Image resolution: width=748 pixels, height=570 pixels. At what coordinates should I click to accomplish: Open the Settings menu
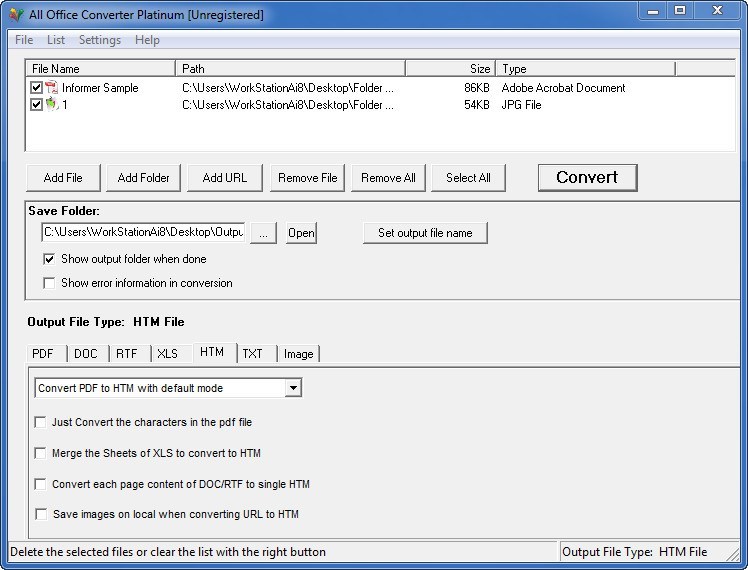click(100, 40)
